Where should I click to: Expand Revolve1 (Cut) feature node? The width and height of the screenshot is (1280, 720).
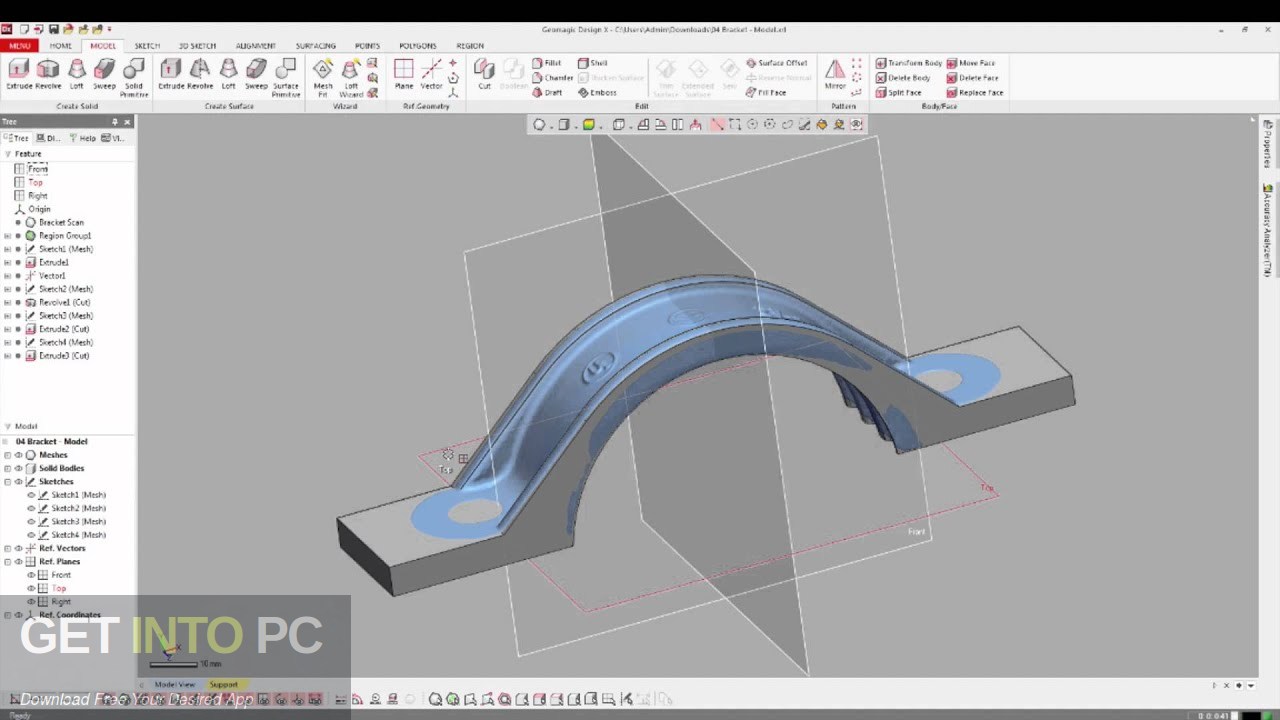pos(7,302)
